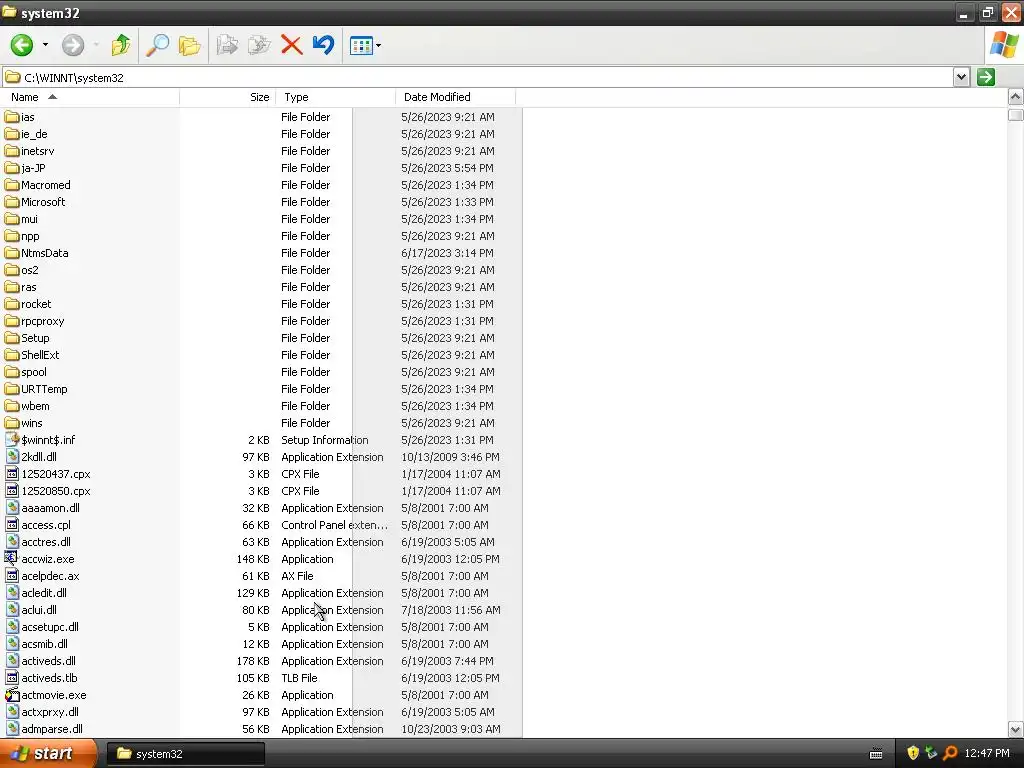Select the Setup folder name
Image resolution: width=1024 pixels, height=768 pixels.
[x=35, y=338]
